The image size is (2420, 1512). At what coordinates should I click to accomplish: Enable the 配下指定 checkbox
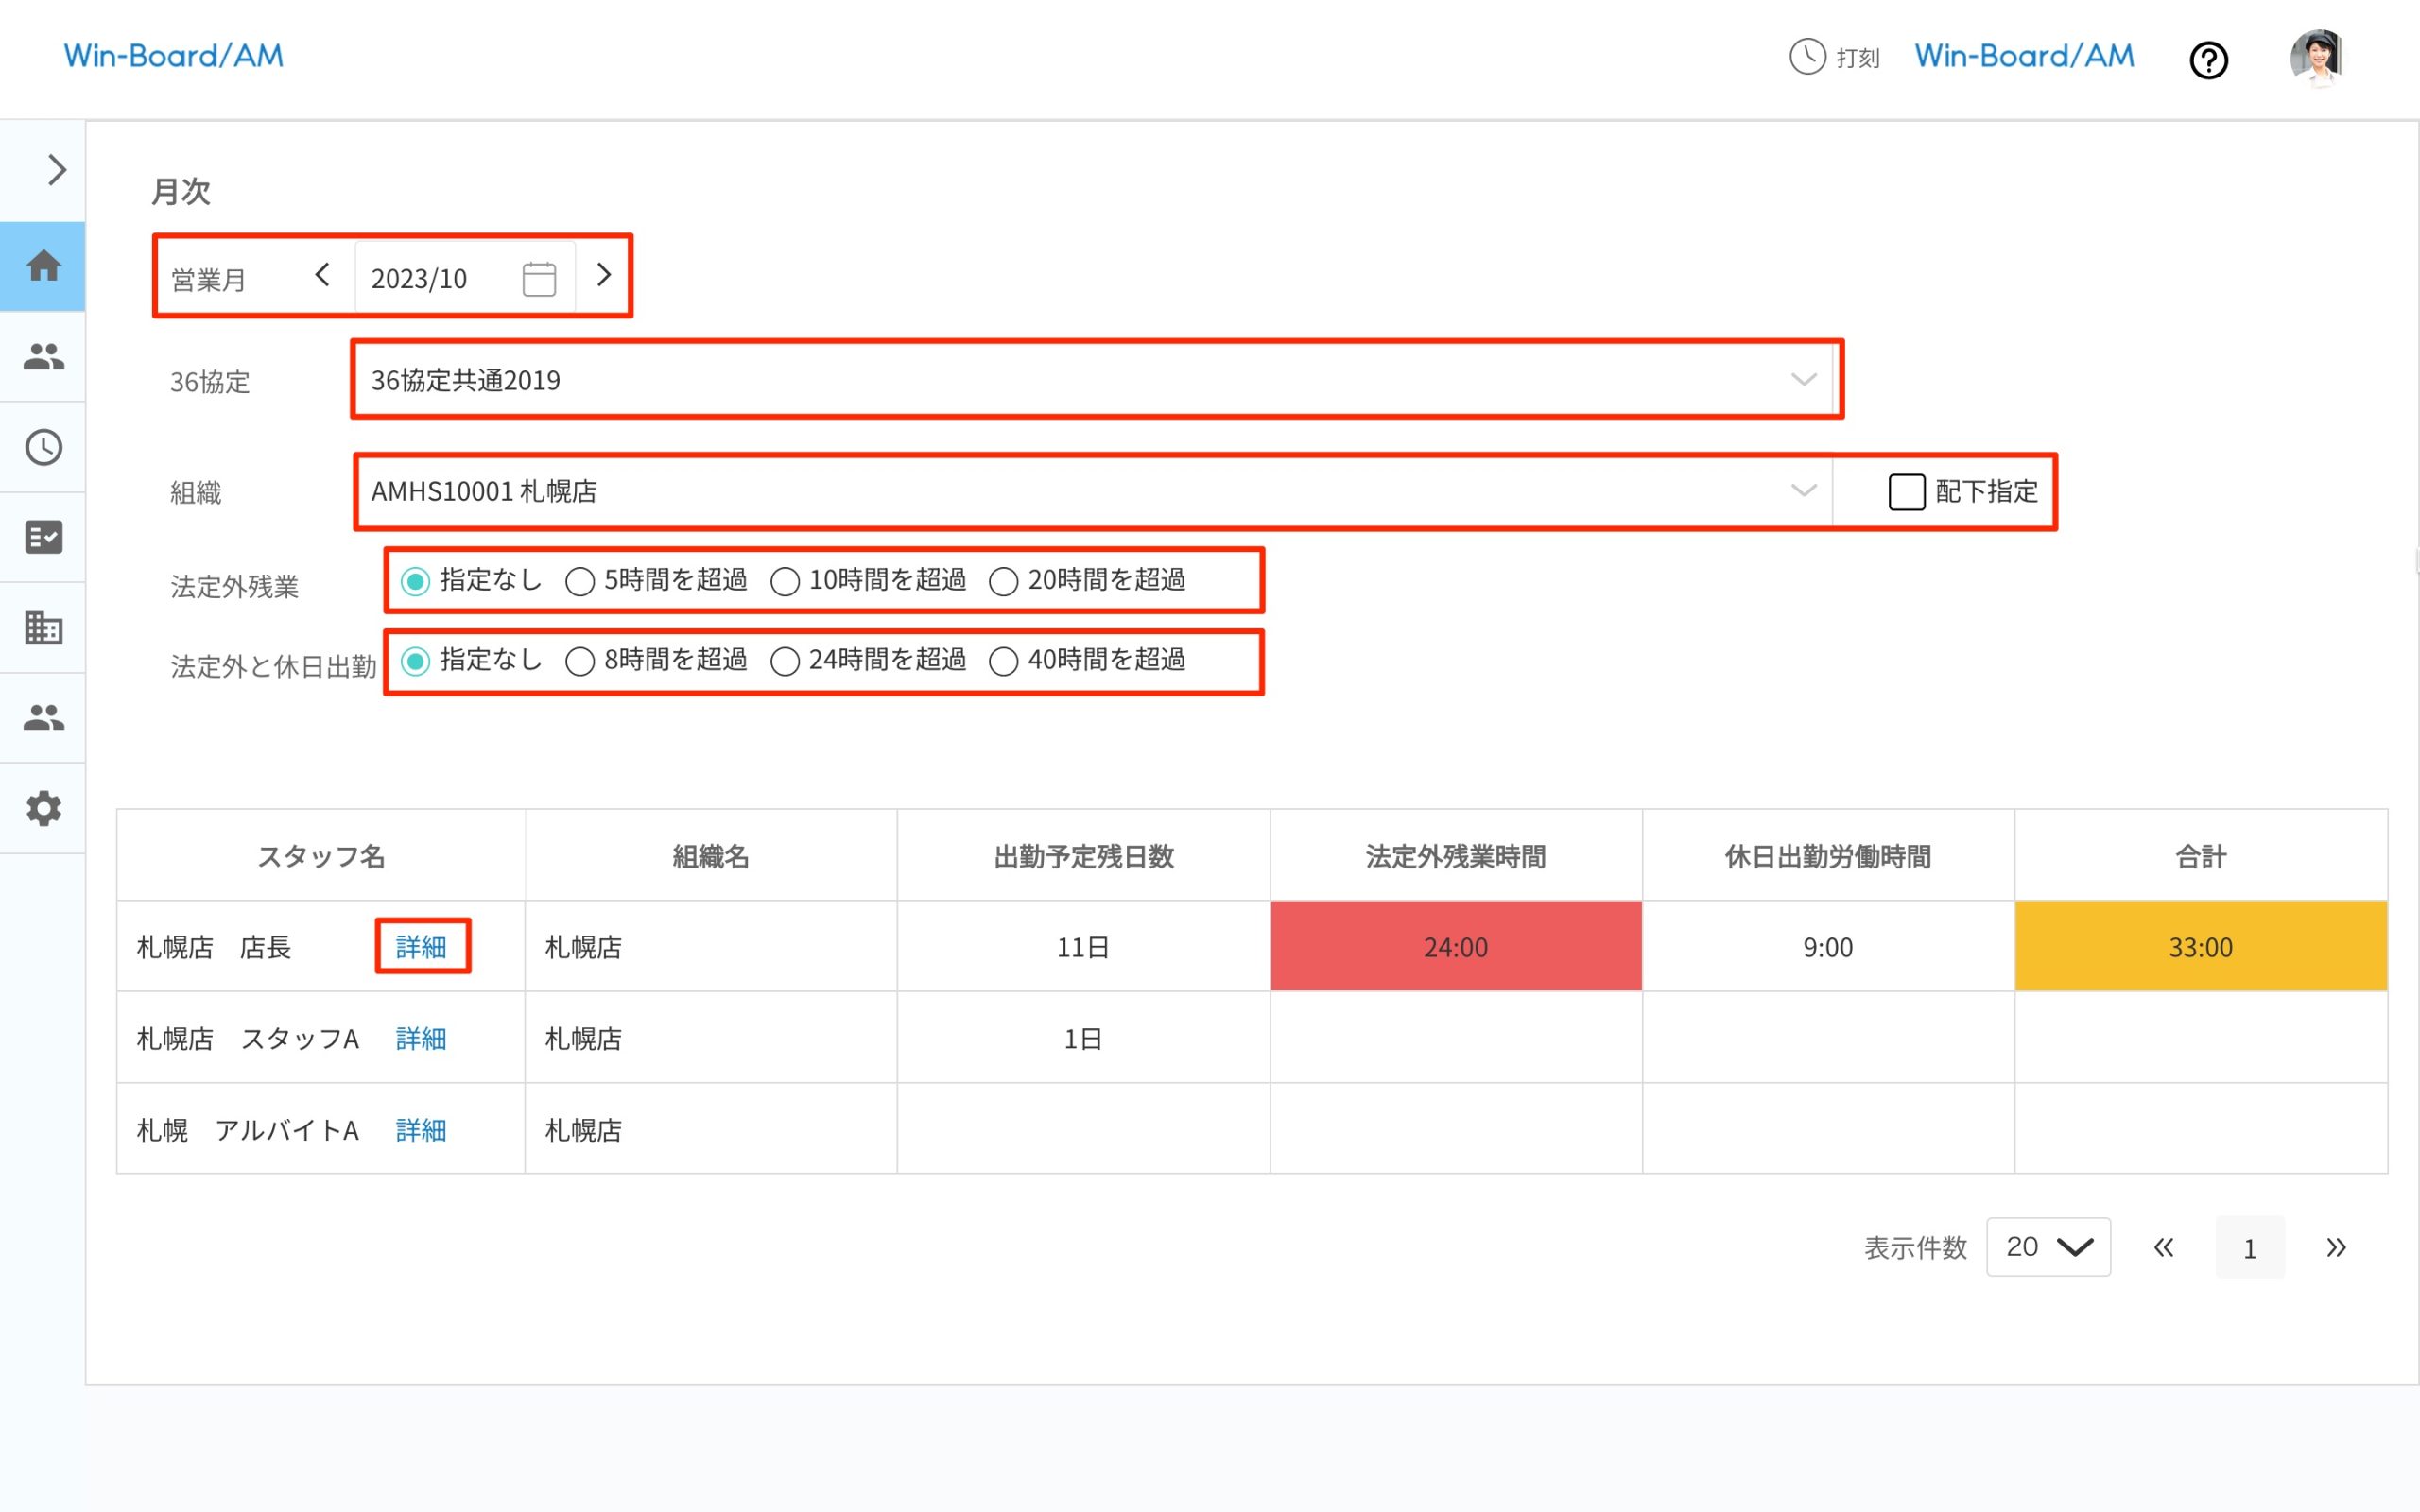click(1906, 492)
